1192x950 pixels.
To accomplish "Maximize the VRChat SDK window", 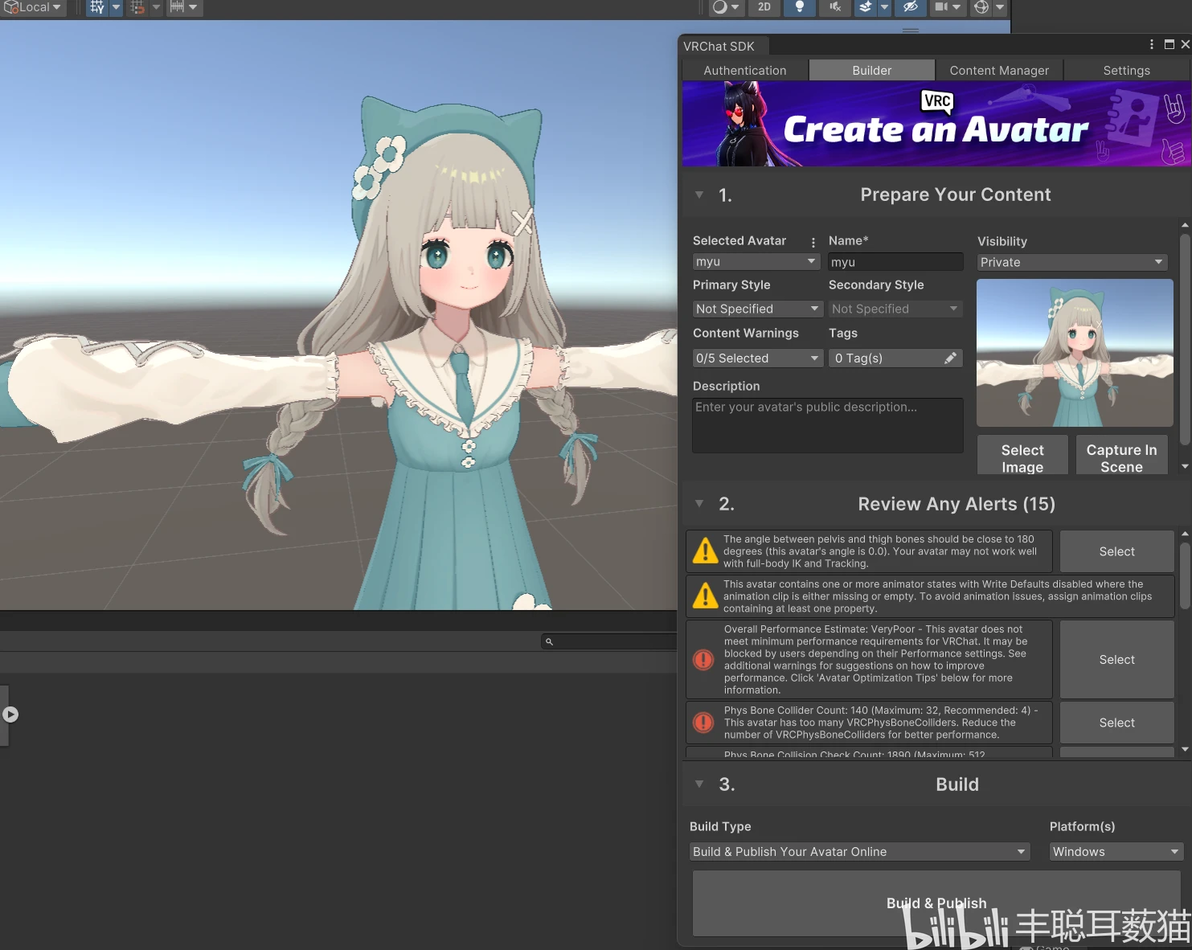I will coord(1169,45).
